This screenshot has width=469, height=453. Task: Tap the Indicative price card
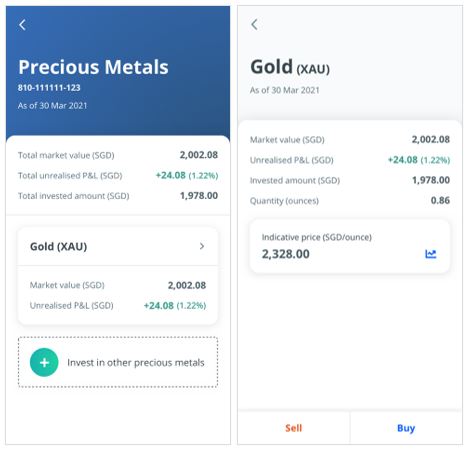coord(350,246)
